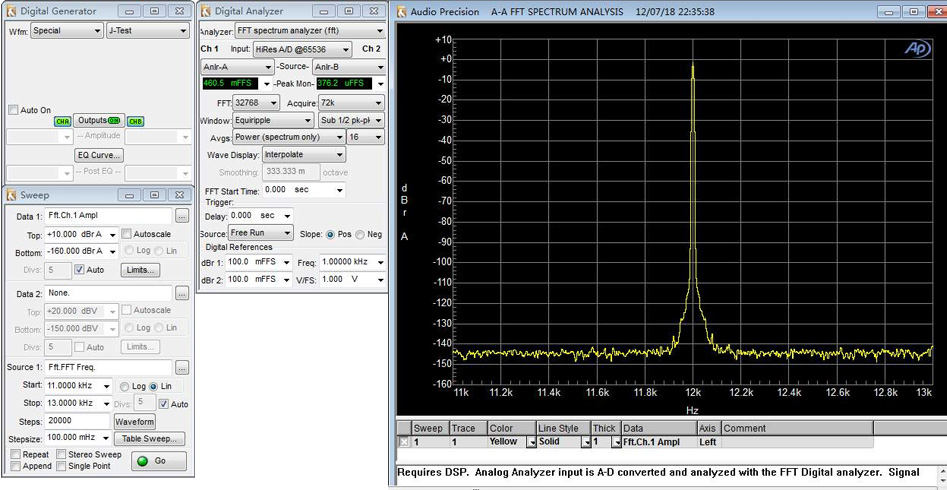
Task: Open the Line Style Solid dropdown
Action: pos(586,442)
